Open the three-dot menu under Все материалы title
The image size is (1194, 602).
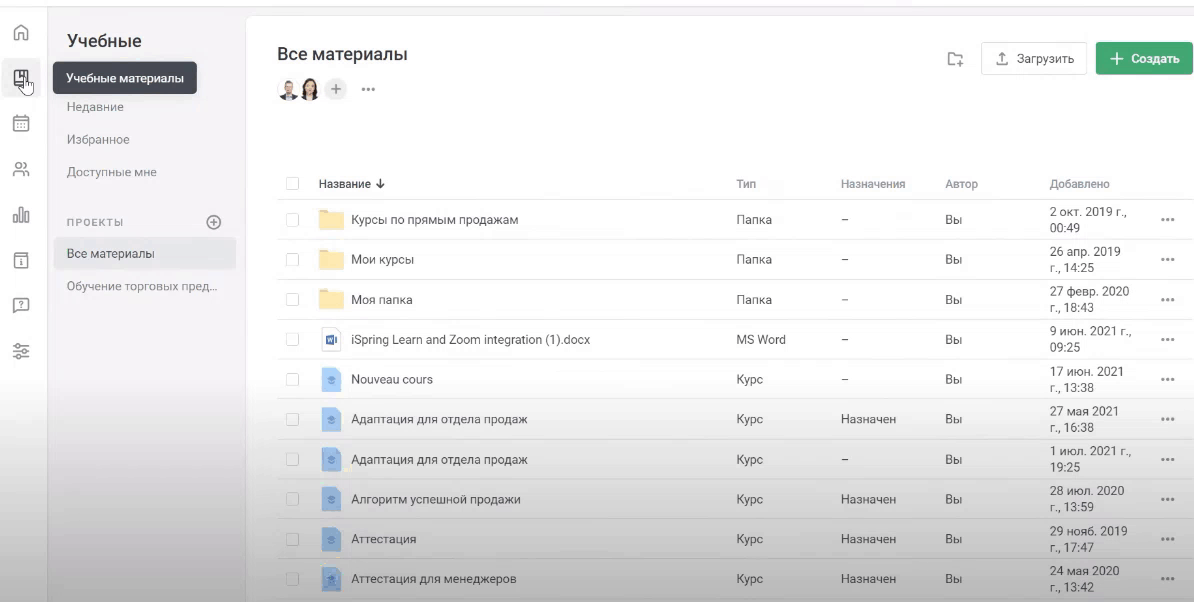tap(368, 90)
